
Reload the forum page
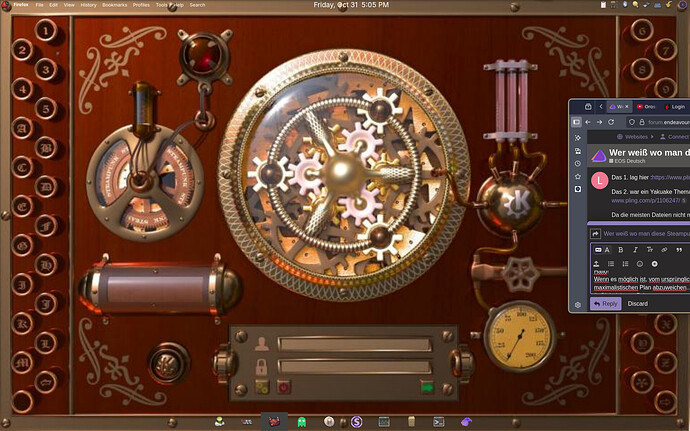click(611, 122)
